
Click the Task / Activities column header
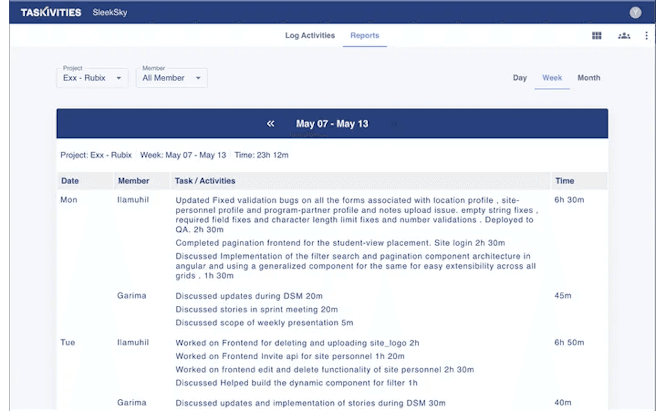point(211,181)
